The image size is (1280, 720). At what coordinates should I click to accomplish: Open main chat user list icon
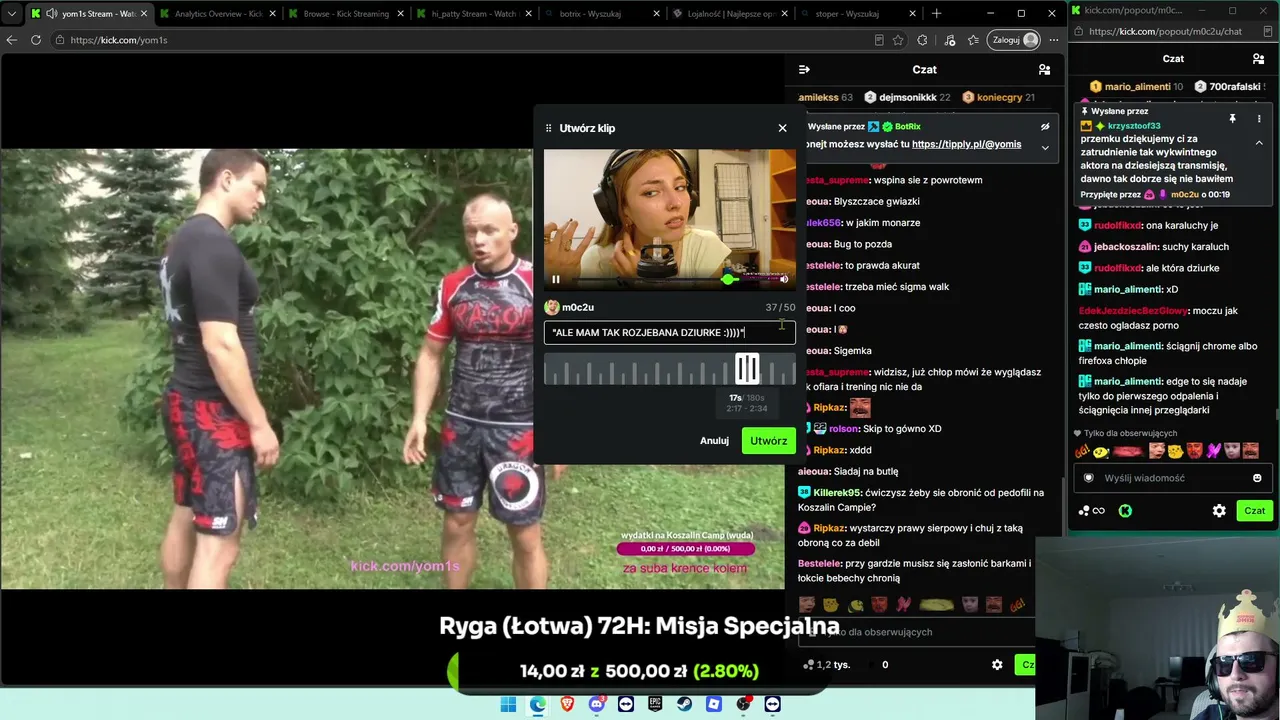coord(1044,70)
